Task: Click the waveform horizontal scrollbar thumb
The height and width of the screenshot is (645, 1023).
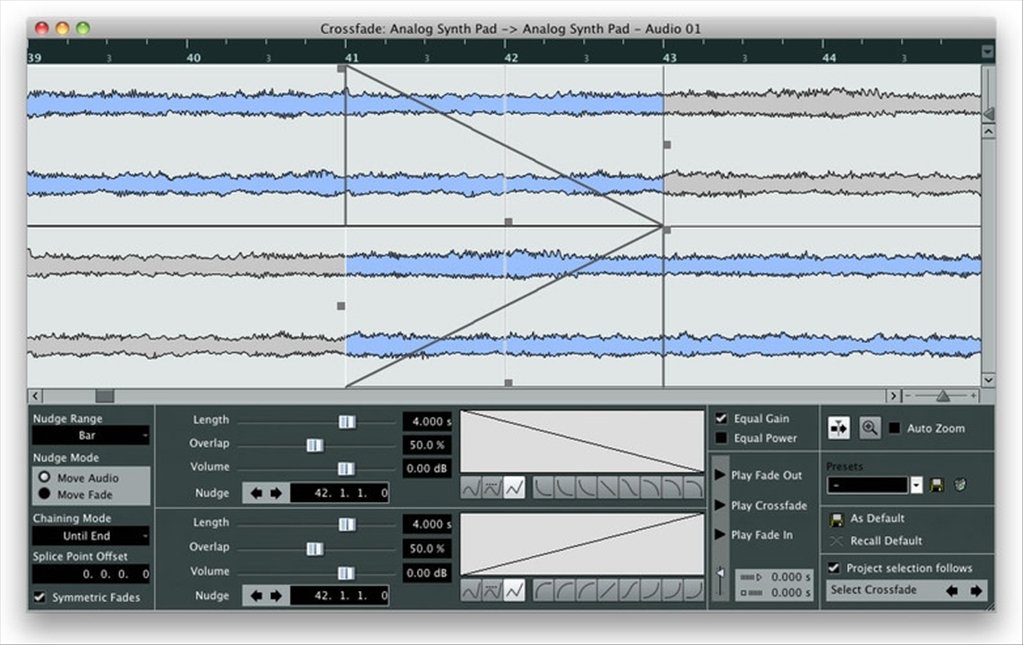Action: (x=104, y=396)
